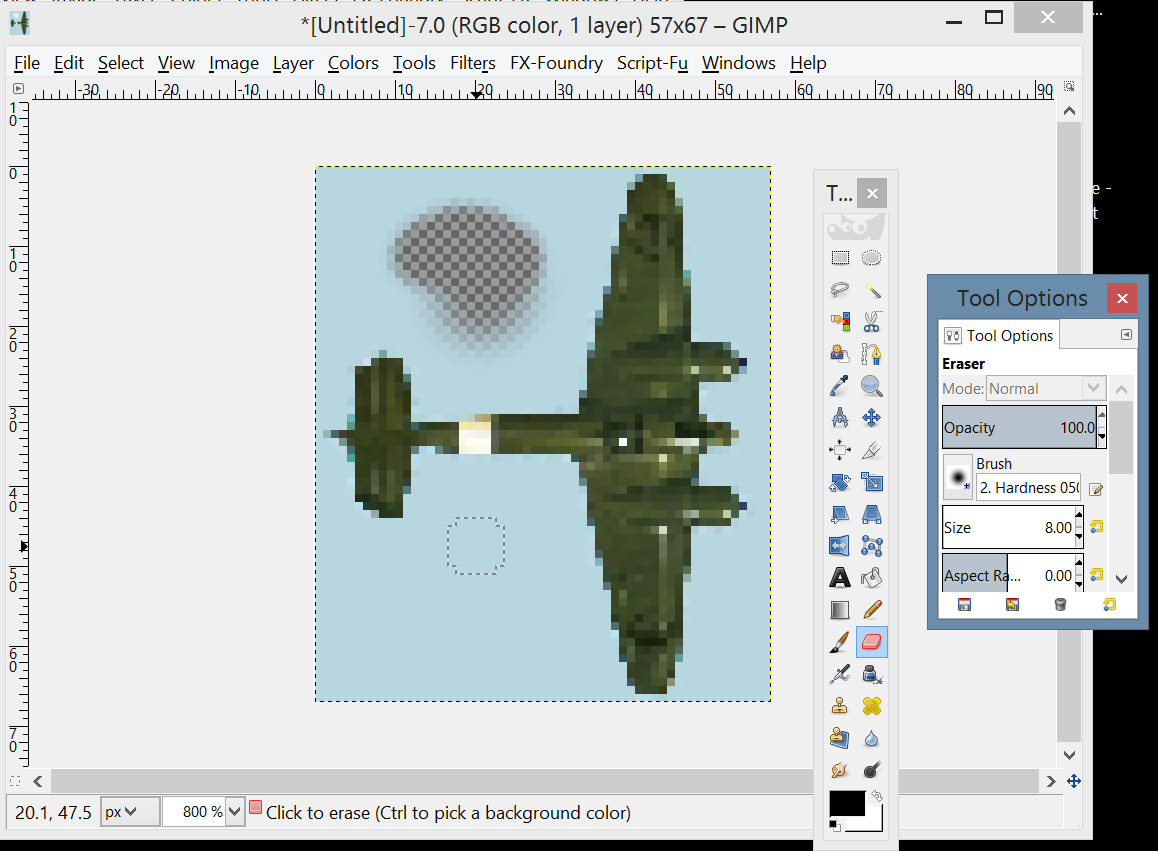The height and width of the screenshot is (851, 1158).
Task: Open the px unit dropdown
Action: coord(130,812)
